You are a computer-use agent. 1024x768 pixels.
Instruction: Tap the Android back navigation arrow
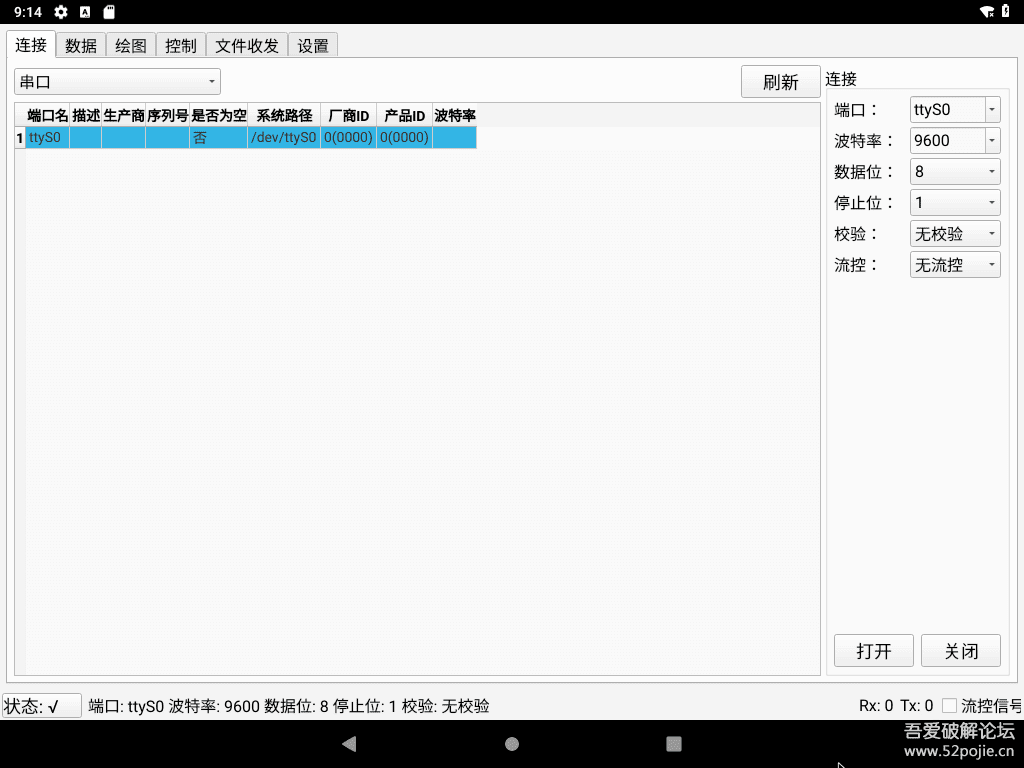pos(349,743)
